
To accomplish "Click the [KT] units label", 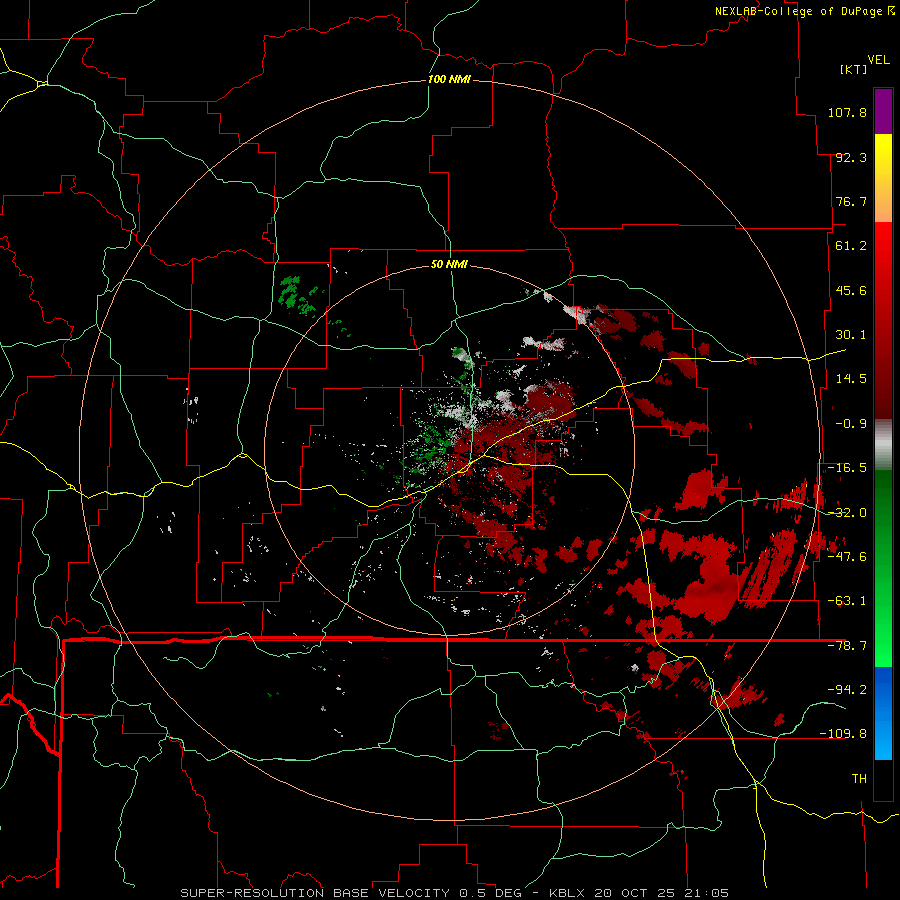I will pos(854,69).
